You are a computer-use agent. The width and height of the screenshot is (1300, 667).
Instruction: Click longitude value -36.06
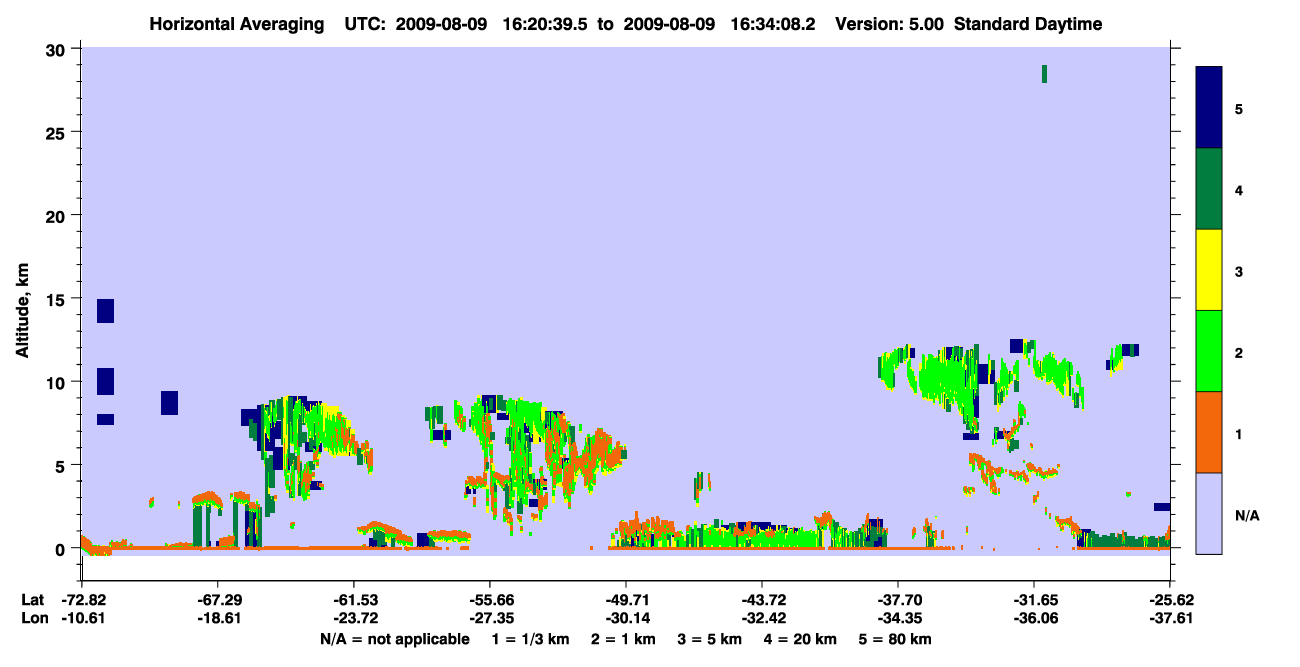[x=1033, y=619]
